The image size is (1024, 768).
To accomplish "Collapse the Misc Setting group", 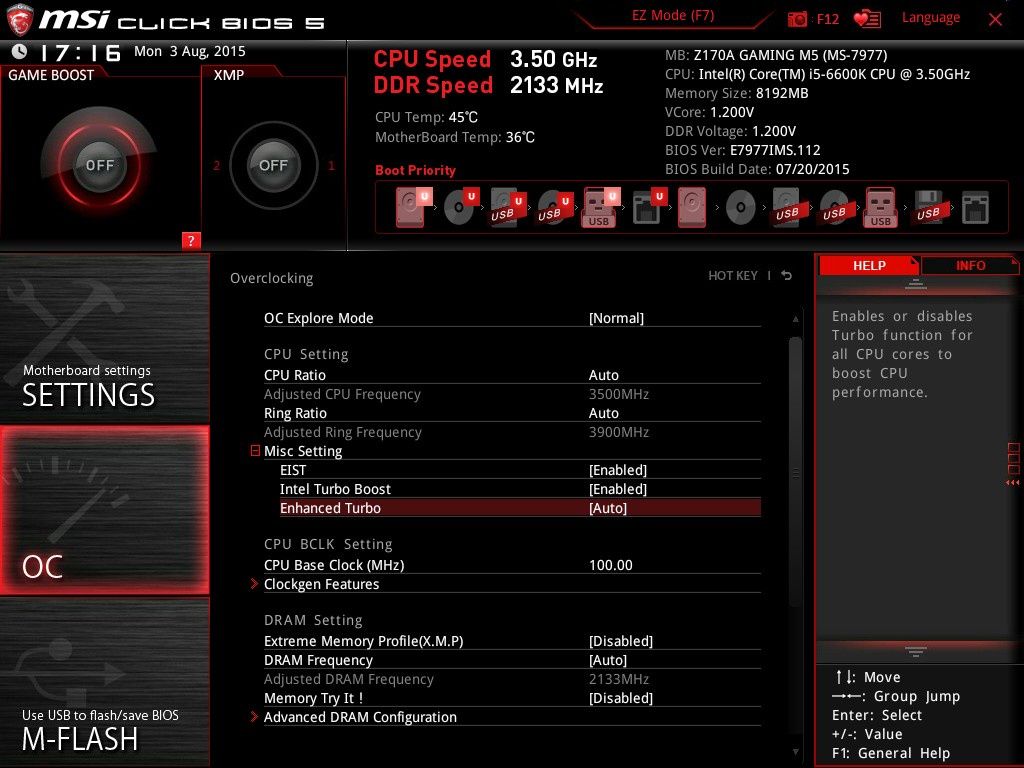I will (x=255, y=451).
